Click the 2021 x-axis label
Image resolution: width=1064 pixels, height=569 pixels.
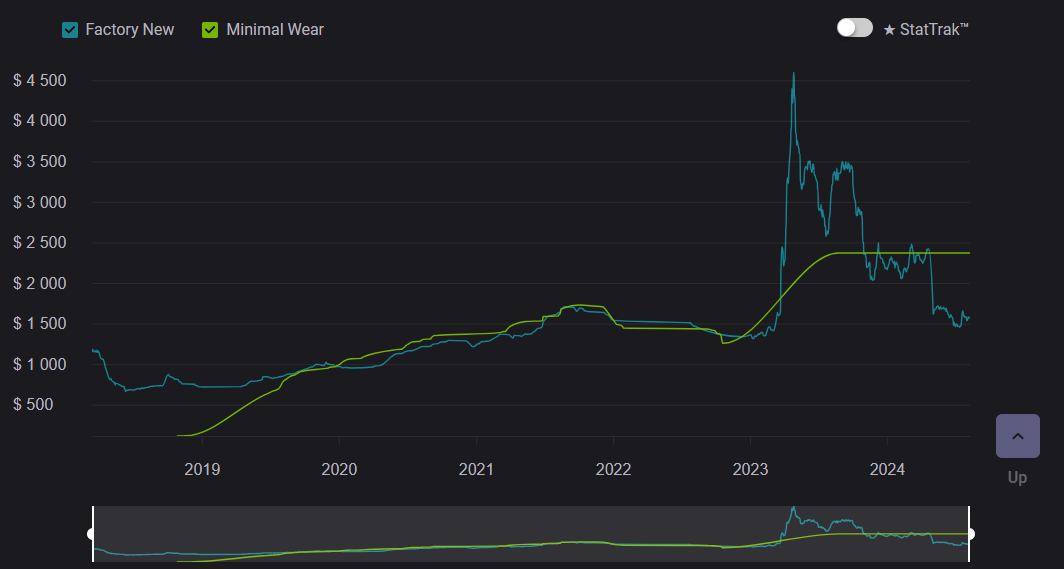[476, 469]
